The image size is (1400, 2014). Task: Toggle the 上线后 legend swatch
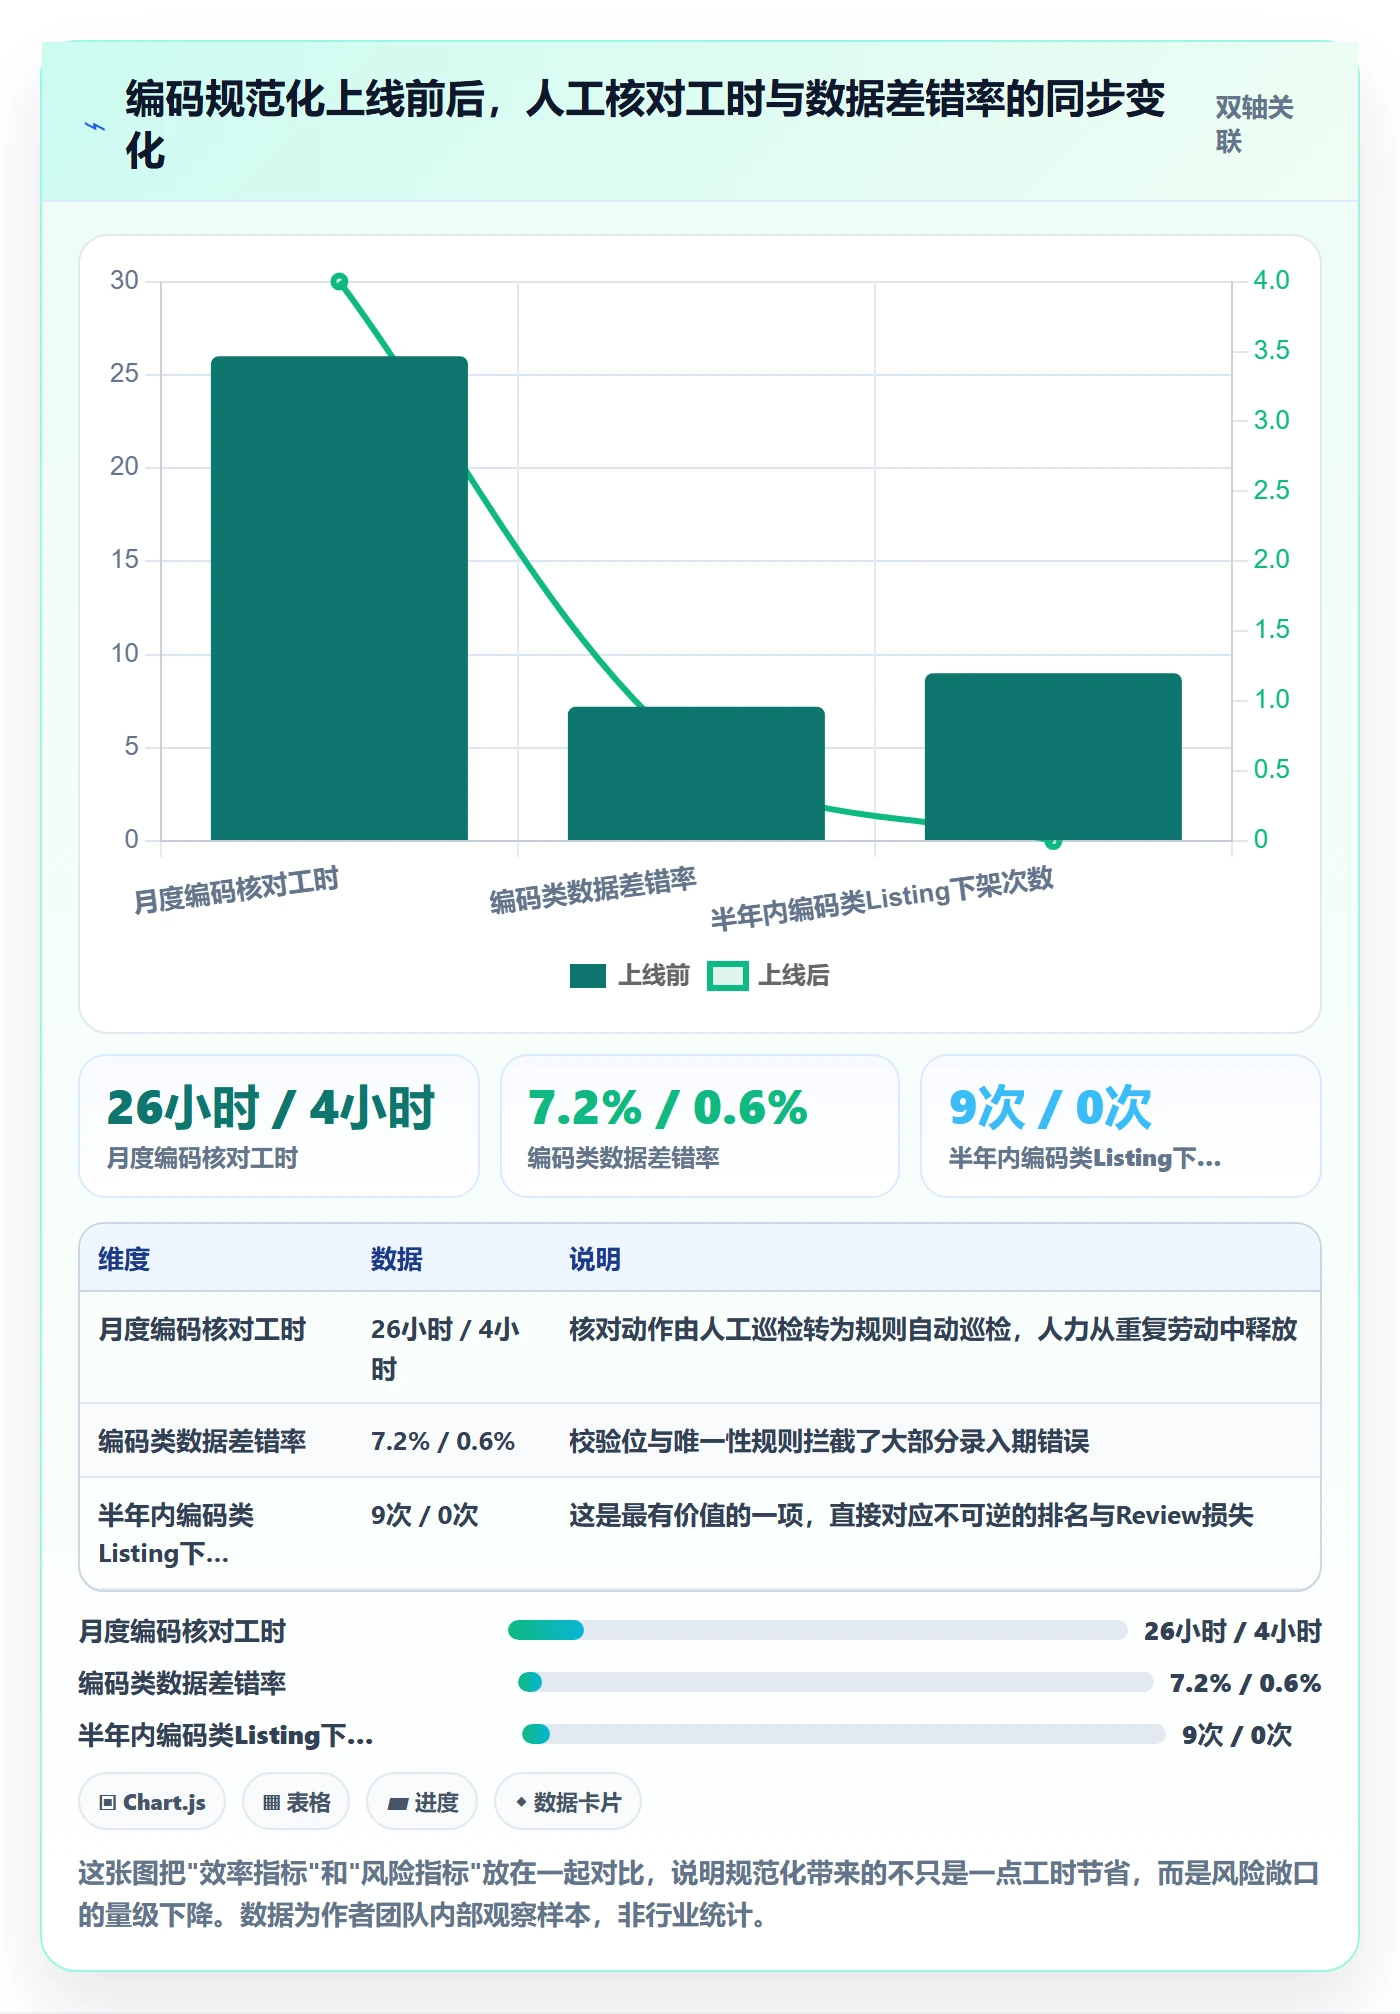tap(727, 976)
